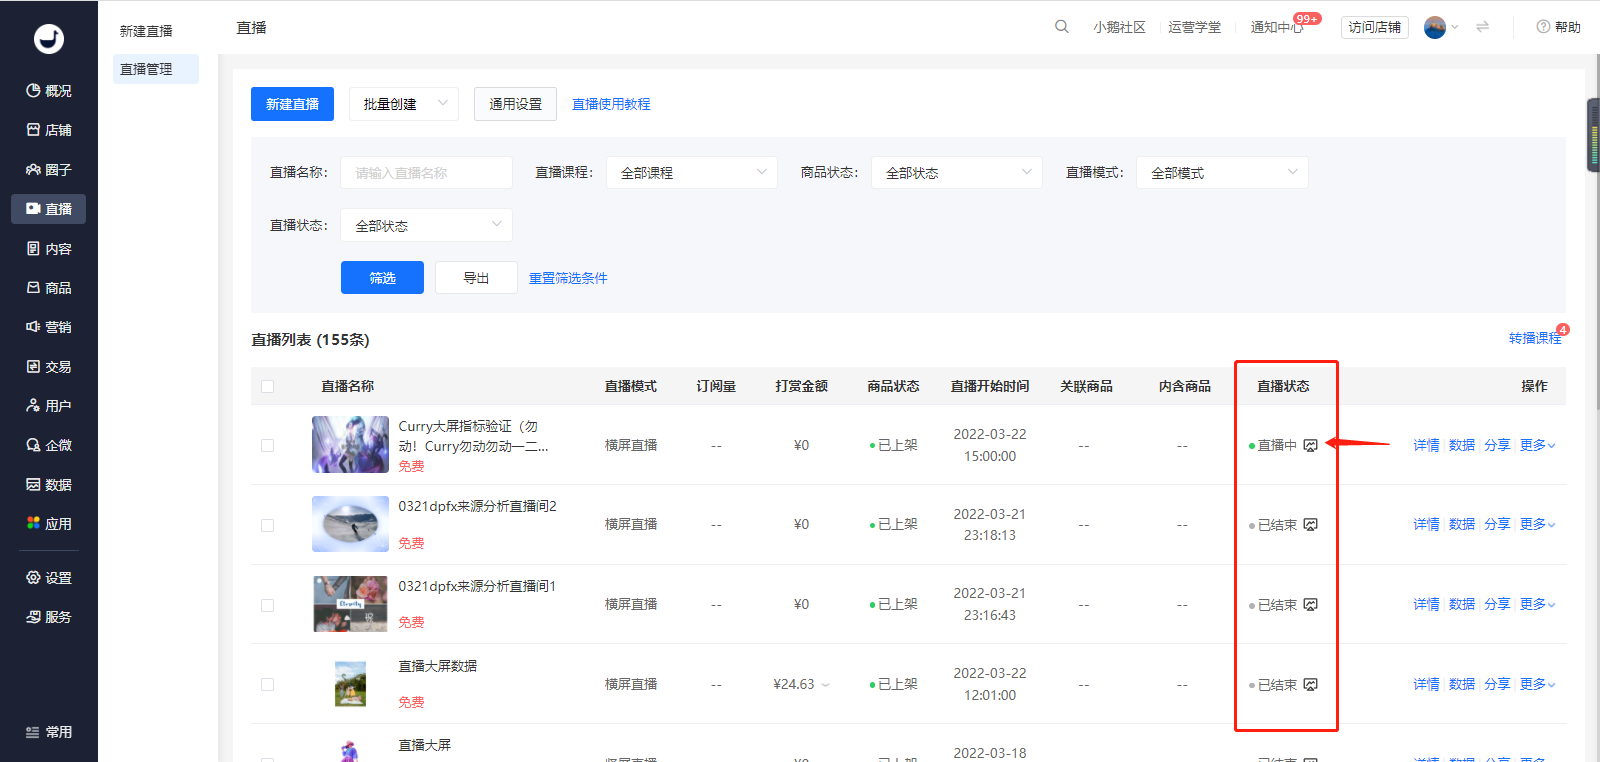The height and width of the screenshot is (762, 1600).
Task: Open the 直播课程 全部课程 dropdown
Action: (x=692, y=172)
